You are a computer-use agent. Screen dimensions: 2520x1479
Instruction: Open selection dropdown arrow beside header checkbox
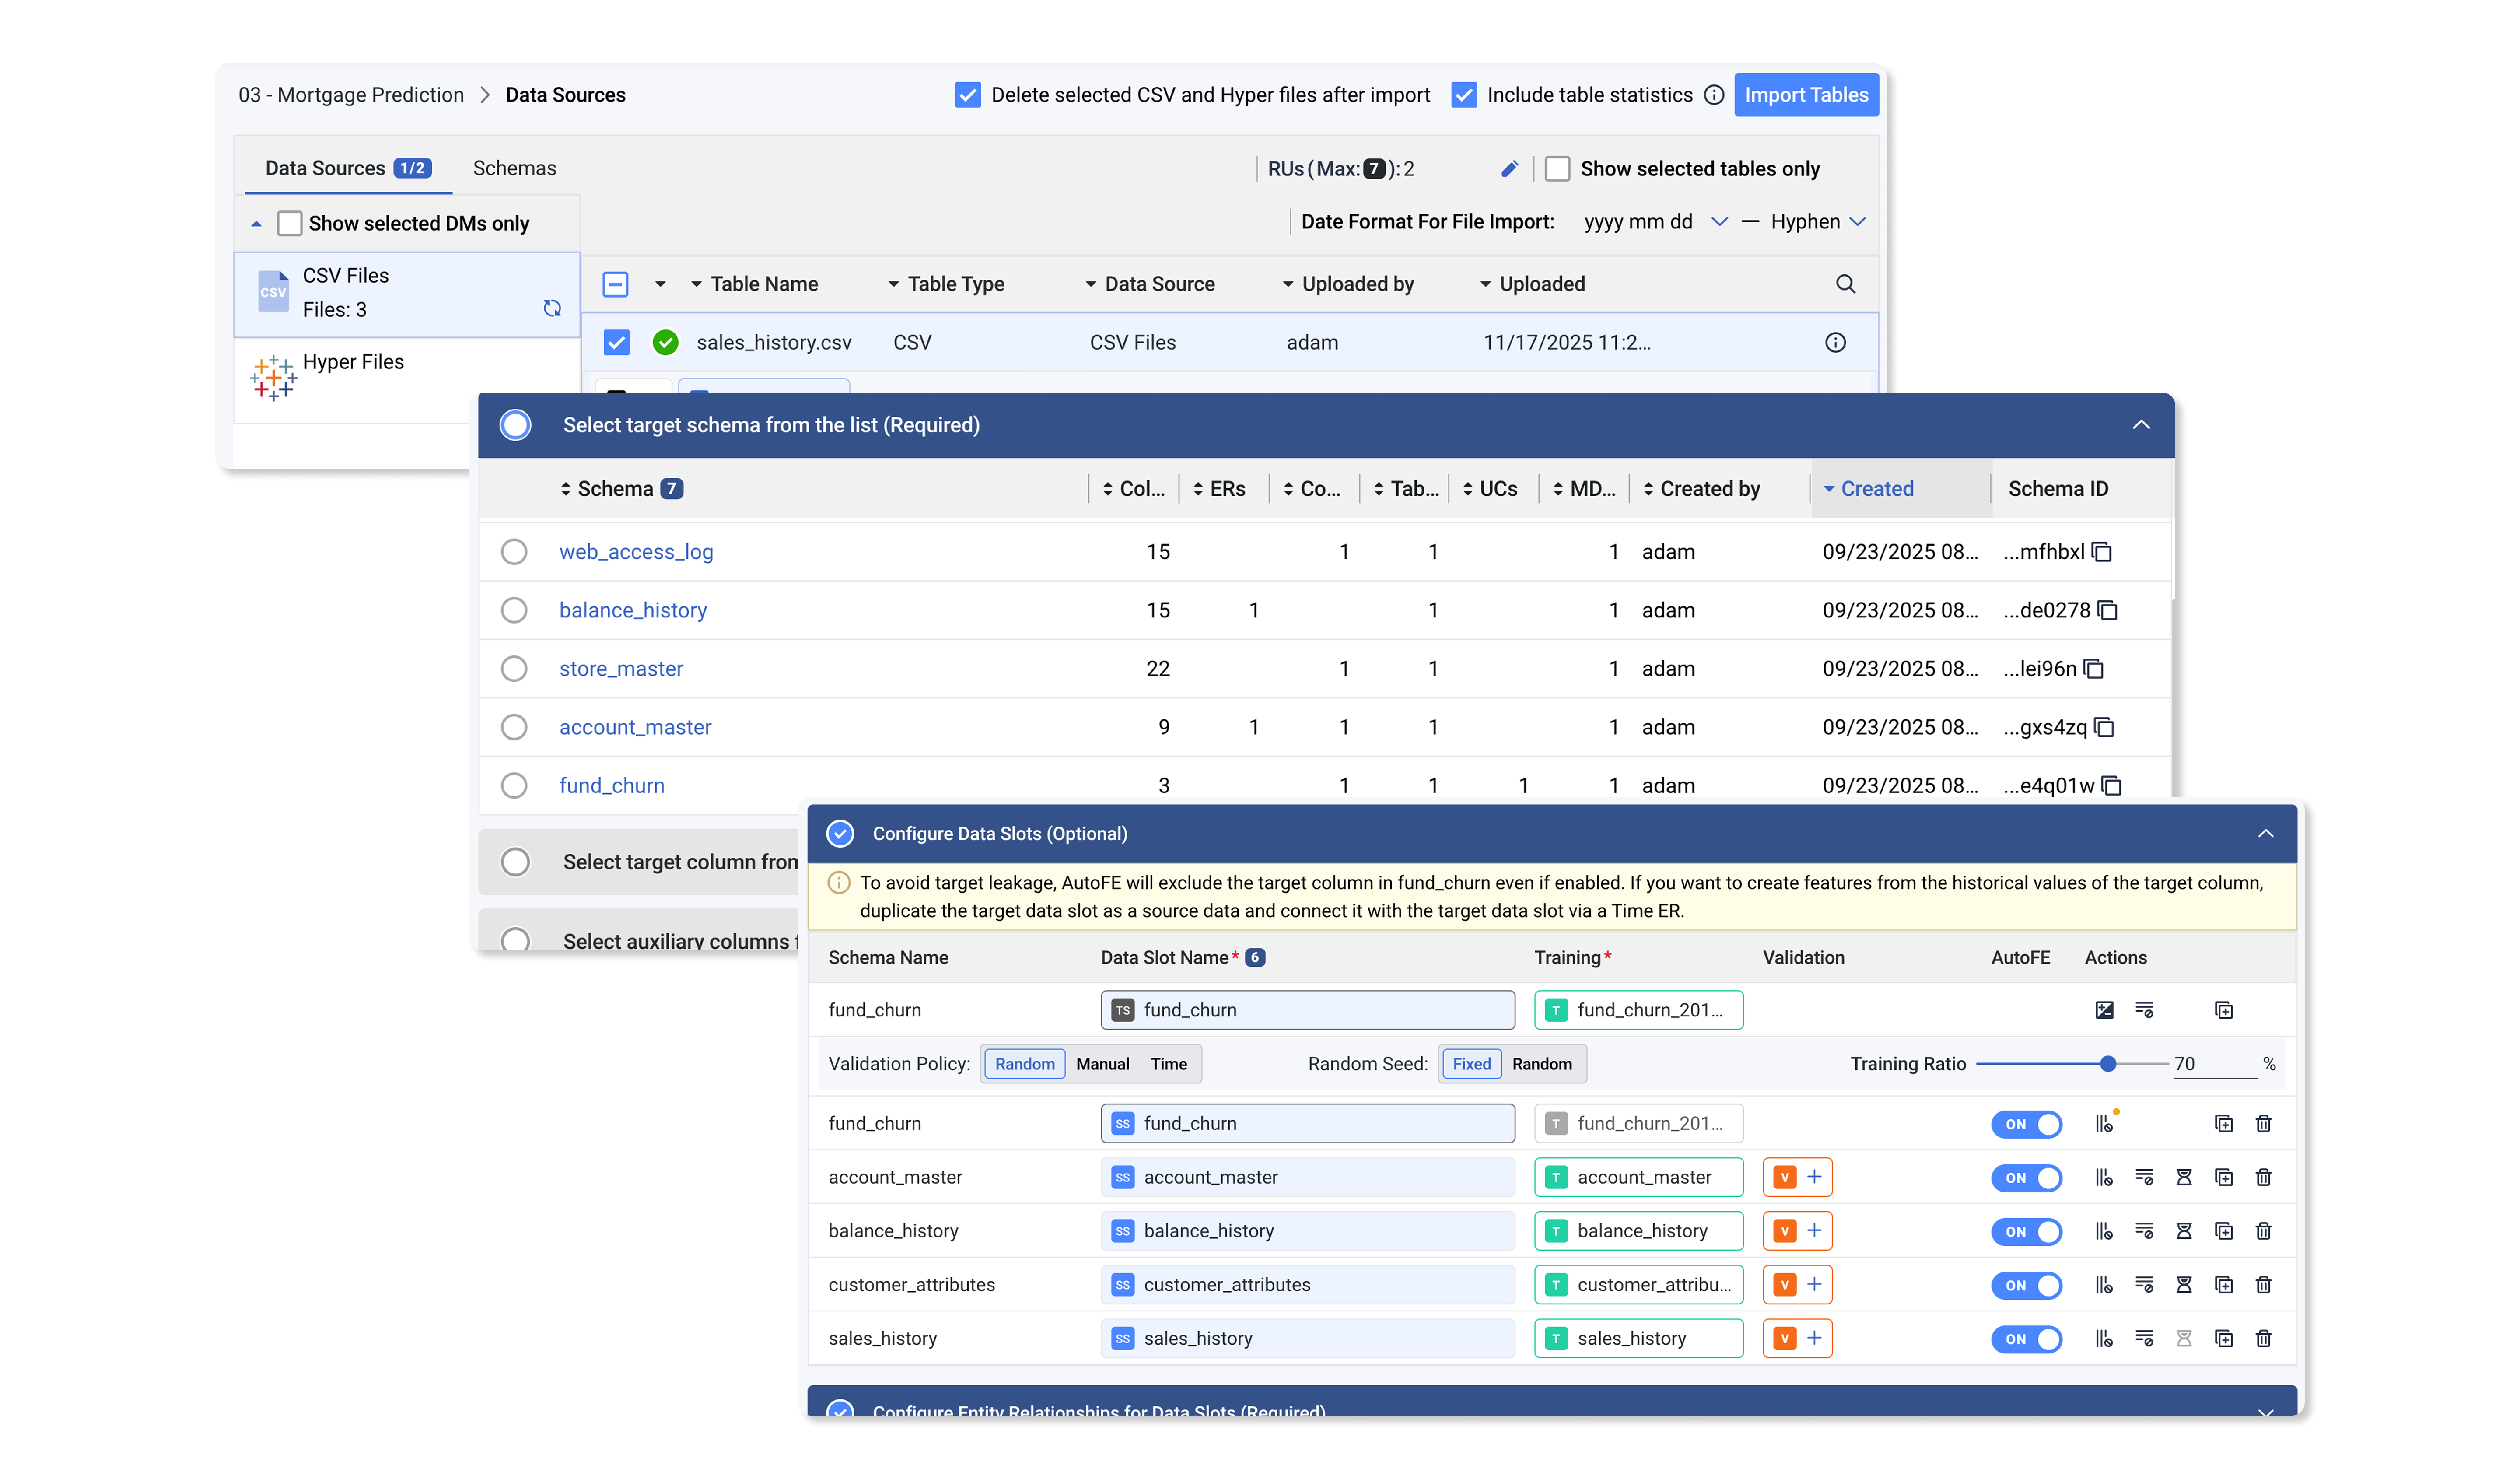coord(660,285)
